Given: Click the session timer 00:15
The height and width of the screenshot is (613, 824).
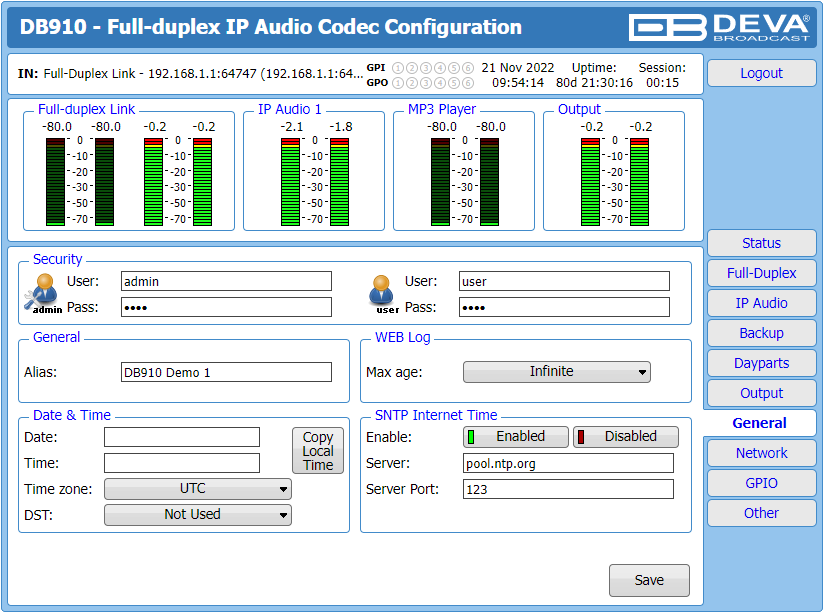Looking at the screenshot, I should click(662, 83).
